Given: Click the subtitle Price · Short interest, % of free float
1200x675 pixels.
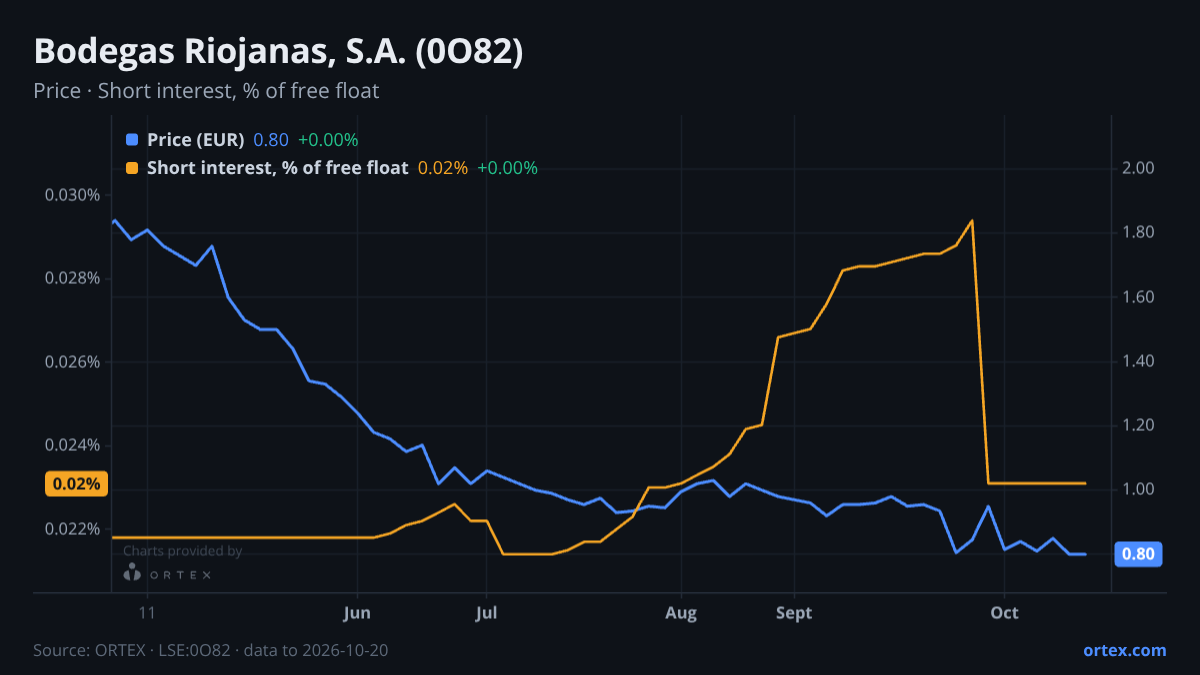Looking at the screenshot, I should tap(206, 91).
